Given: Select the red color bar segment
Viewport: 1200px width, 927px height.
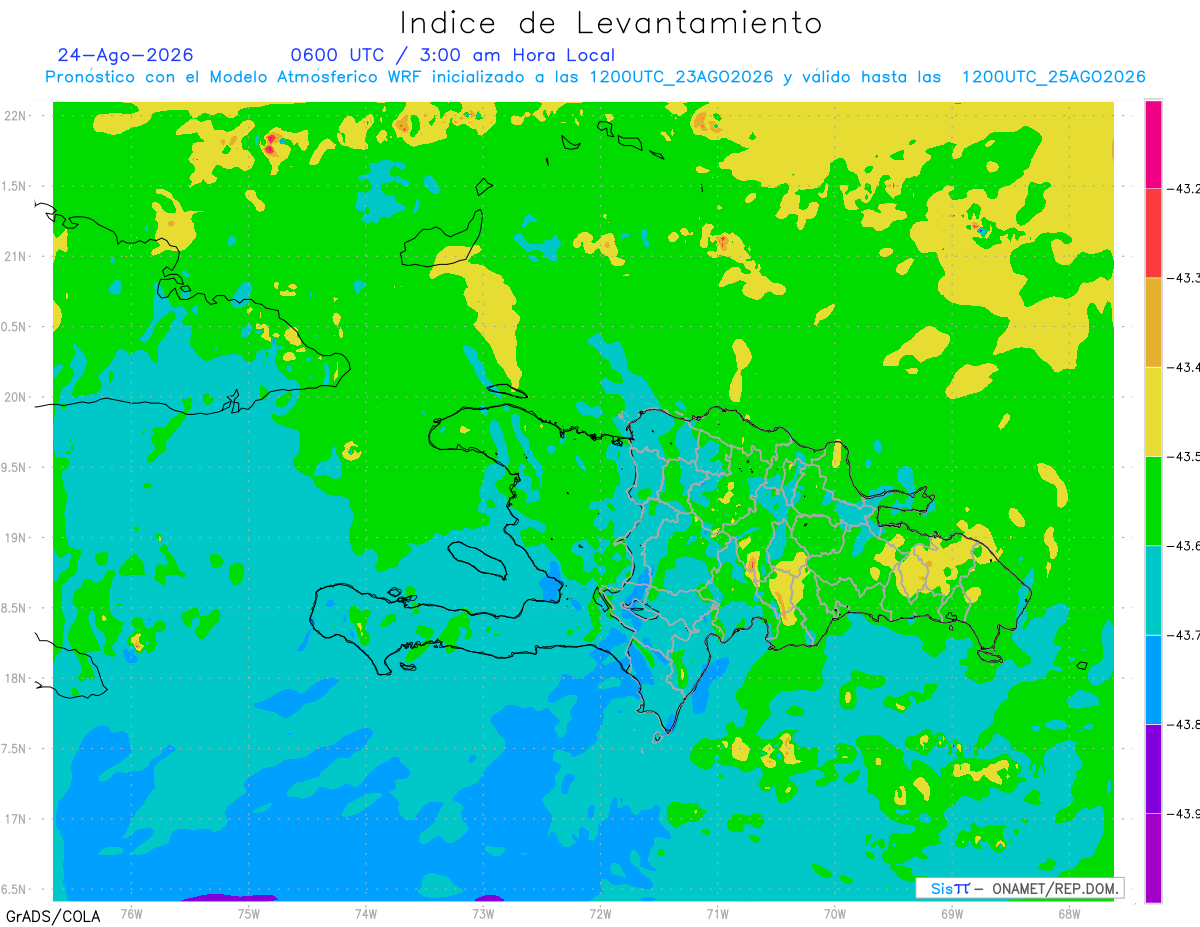Looking at the screenshot, I should [1153, 233].
